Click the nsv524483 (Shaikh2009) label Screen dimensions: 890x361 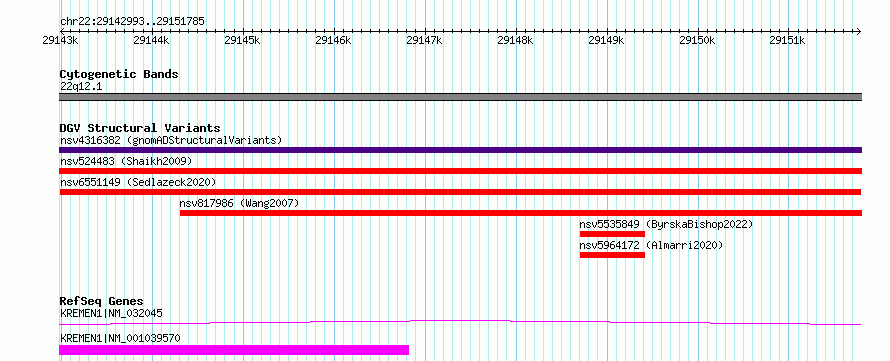(x=126, y=161)
